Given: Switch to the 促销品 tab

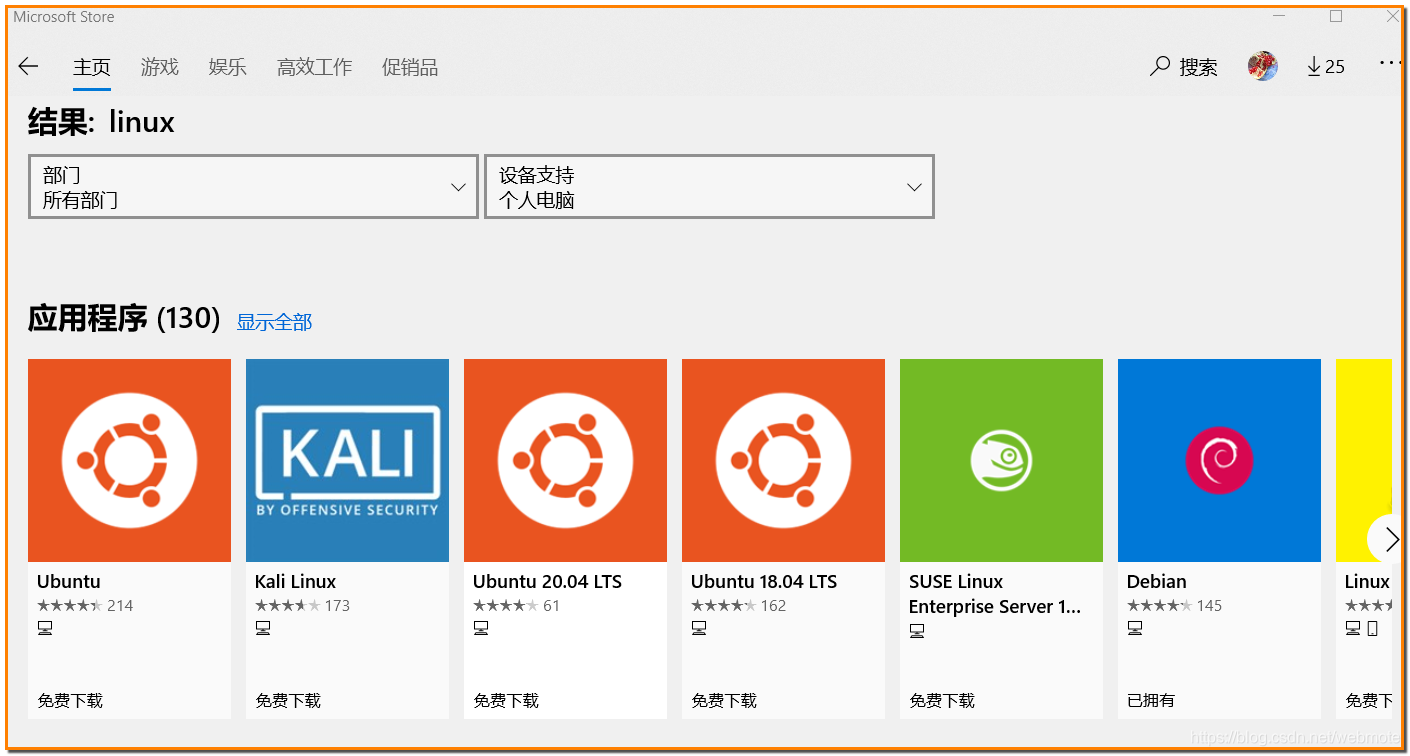Looking at the screenshot, I should click(x=410, y=67).
